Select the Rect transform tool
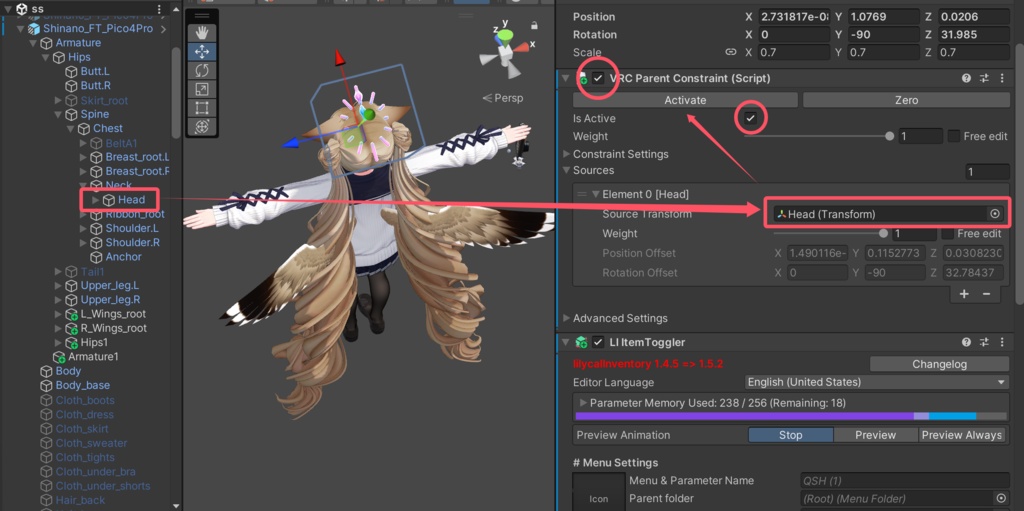Image resolution: width=1024 pixels, height=511 pixels. point(202,108)
